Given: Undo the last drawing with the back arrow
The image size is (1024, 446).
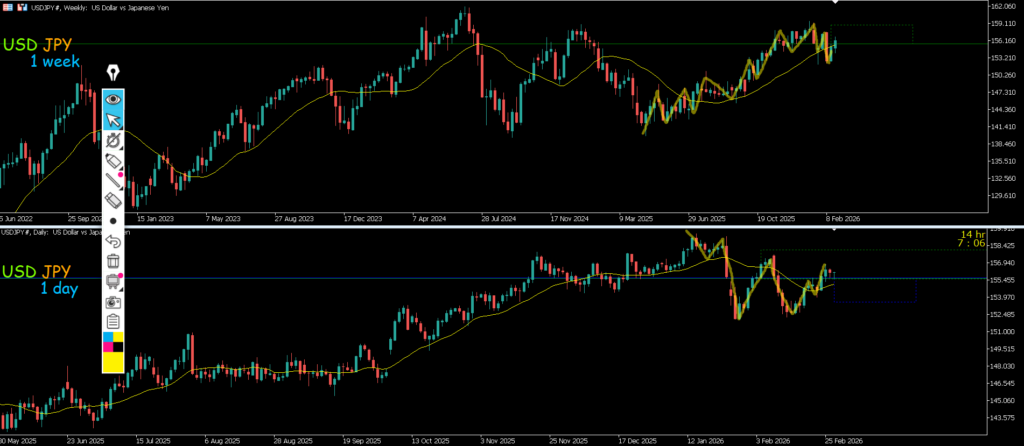Looking at the screenshot, I should pos(113,241).
